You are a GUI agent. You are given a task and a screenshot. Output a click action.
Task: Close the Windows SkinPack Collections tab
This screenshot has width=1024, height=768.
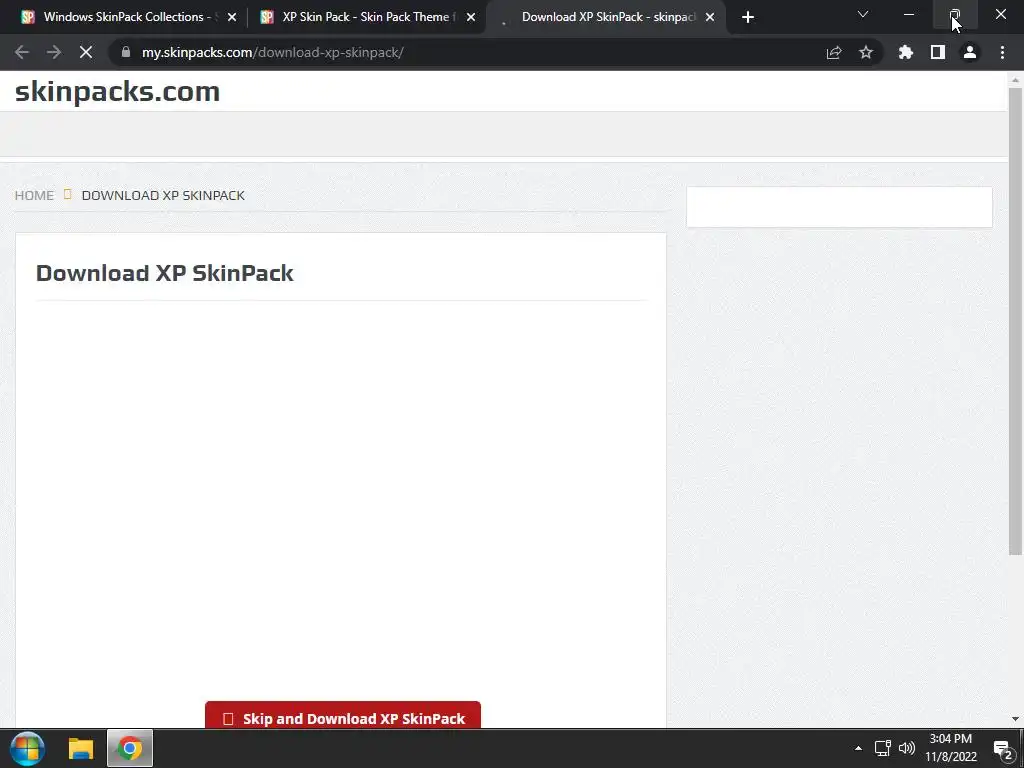click(x=232, y=17)
